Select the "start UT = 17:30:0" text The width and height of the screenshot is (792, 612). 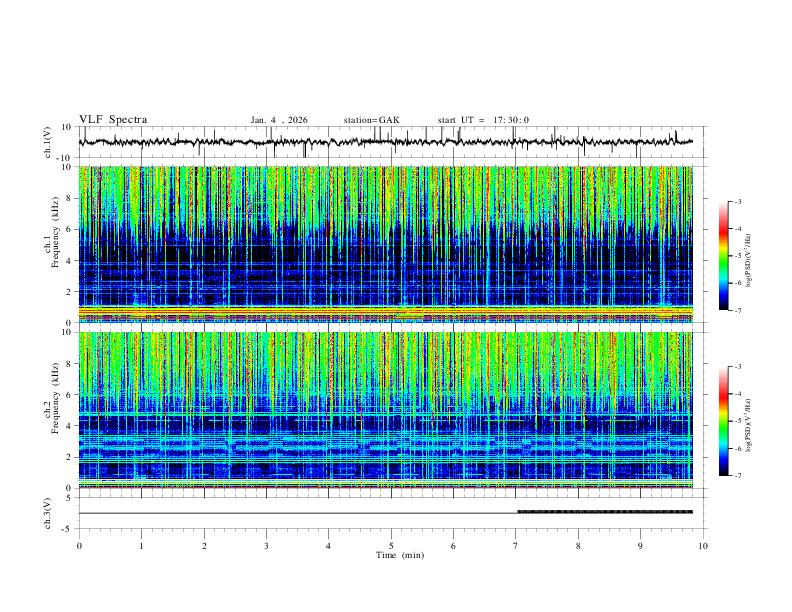click(x=483, y=120)
